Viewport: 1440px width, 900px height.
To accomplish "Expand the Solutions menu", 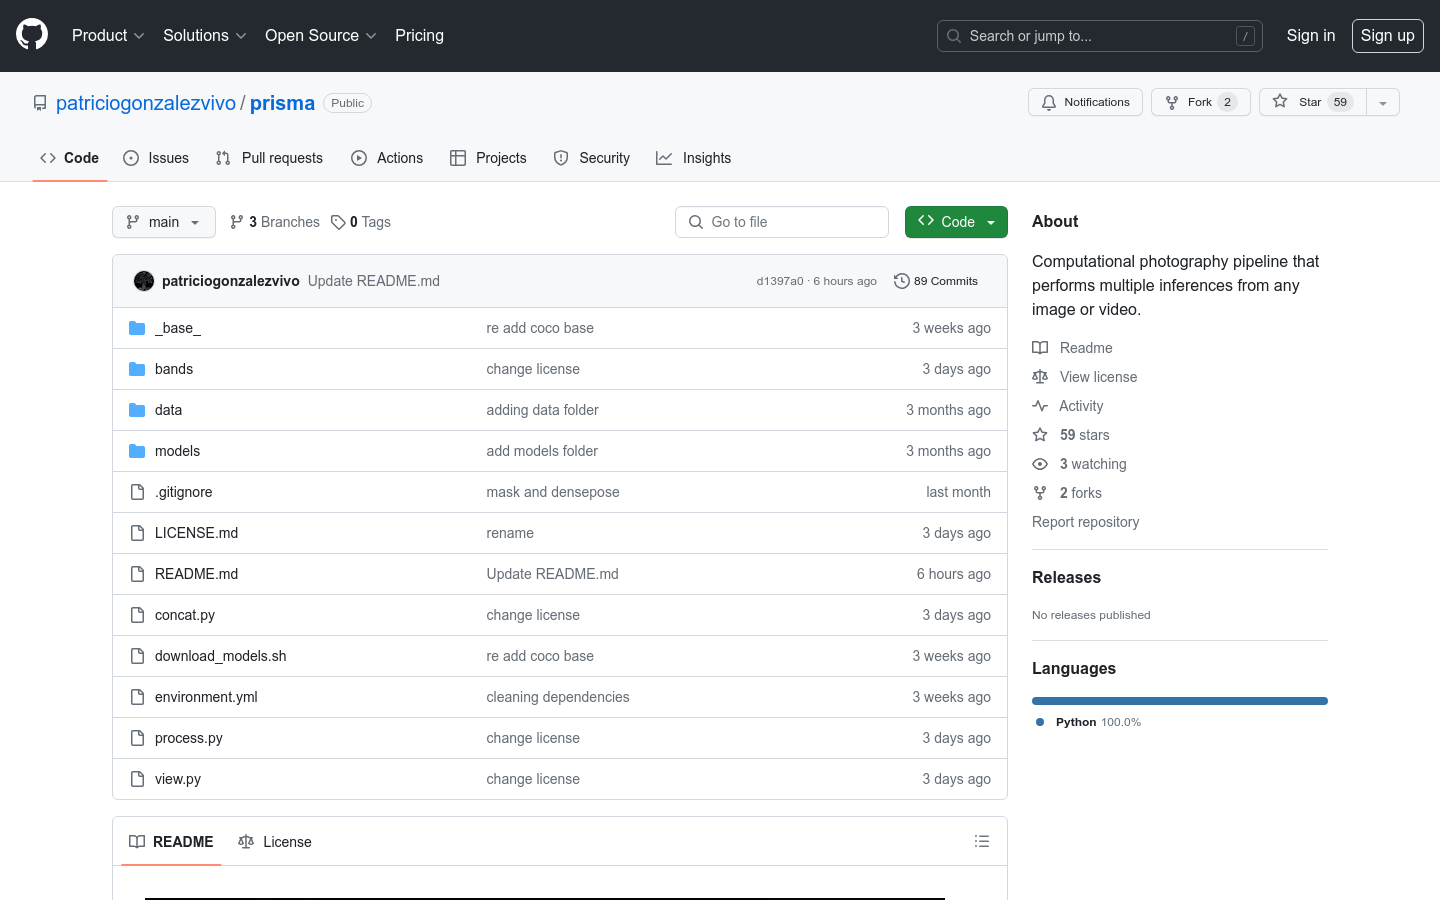I will 204,35.
